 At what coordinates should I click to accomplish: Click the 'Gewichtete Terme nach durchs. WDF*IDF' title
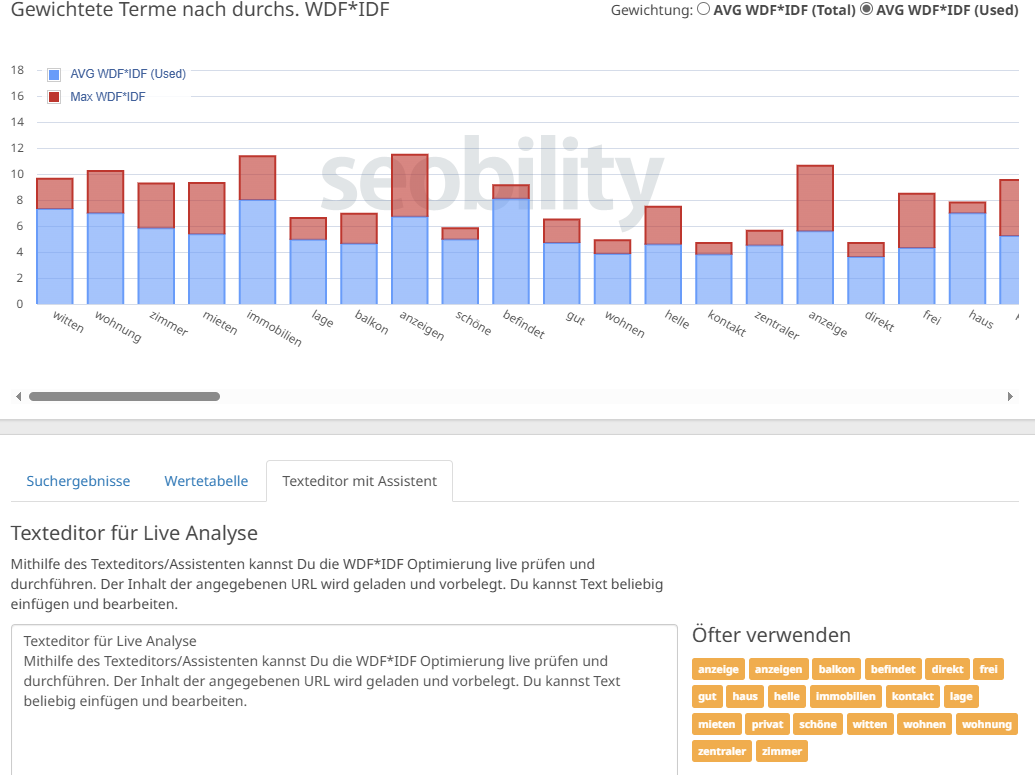pyautogui.click(x=200, y=10)
